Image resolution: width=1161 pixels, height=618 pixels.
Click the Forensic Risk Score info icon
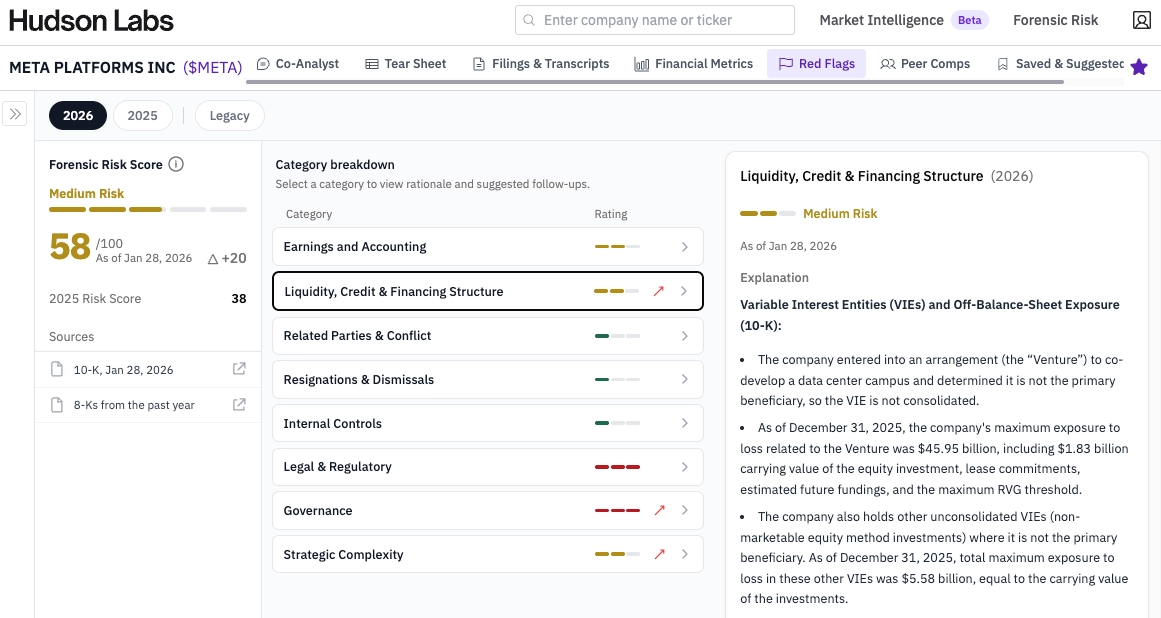[176, 164]
